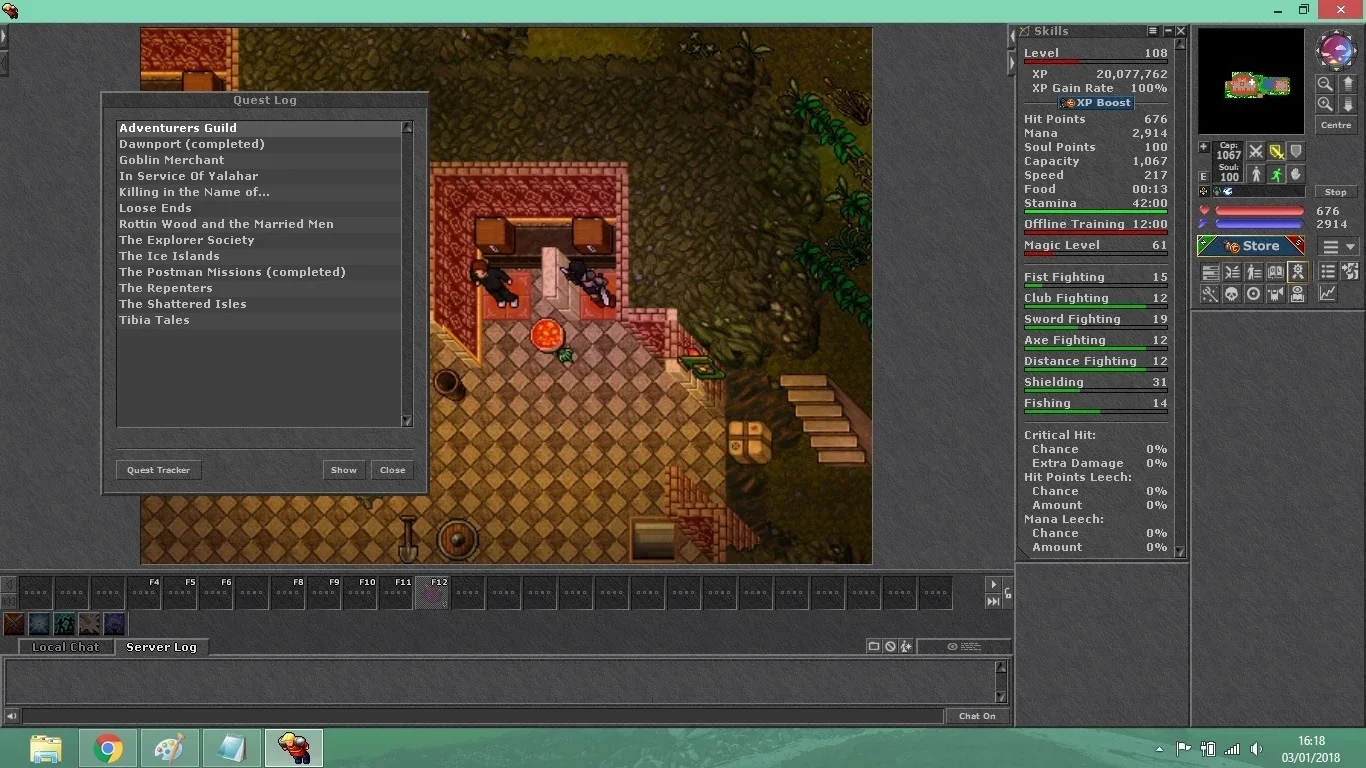Click Quest Log scrollbar down arrow
1366x768 pixels.
[x=407, y=421]
